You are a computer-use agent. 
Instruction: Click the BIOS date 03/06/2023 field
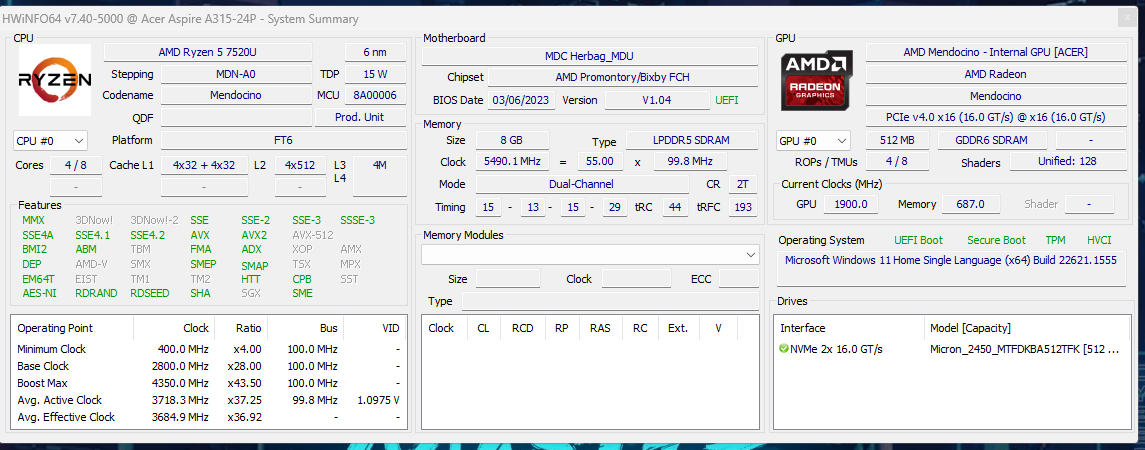tap(522, 100)
